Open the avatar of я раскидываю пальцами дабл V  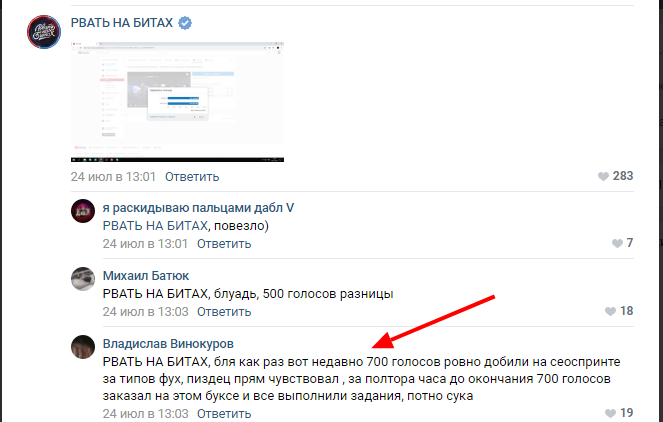(83, 211)
